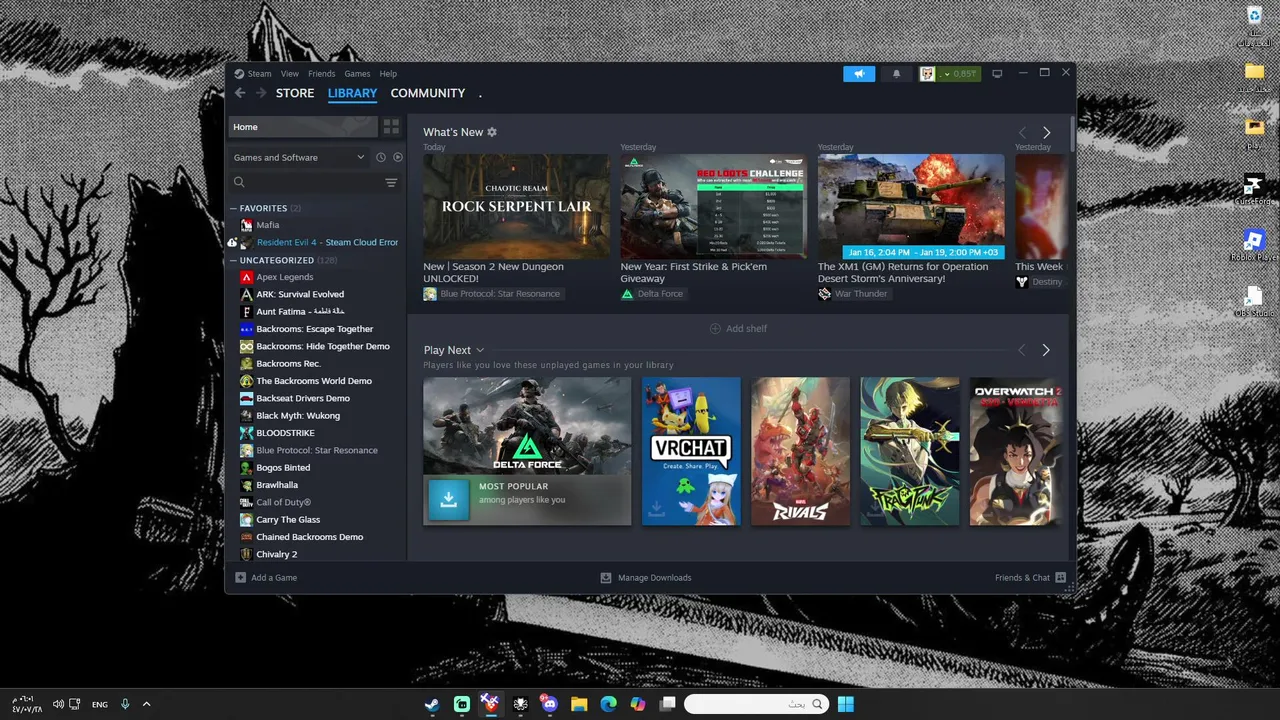Image resolution: width=1280 pixels, height=720 pixels.
Task: Select Backrooms: Escape Together
Action: 314,329
